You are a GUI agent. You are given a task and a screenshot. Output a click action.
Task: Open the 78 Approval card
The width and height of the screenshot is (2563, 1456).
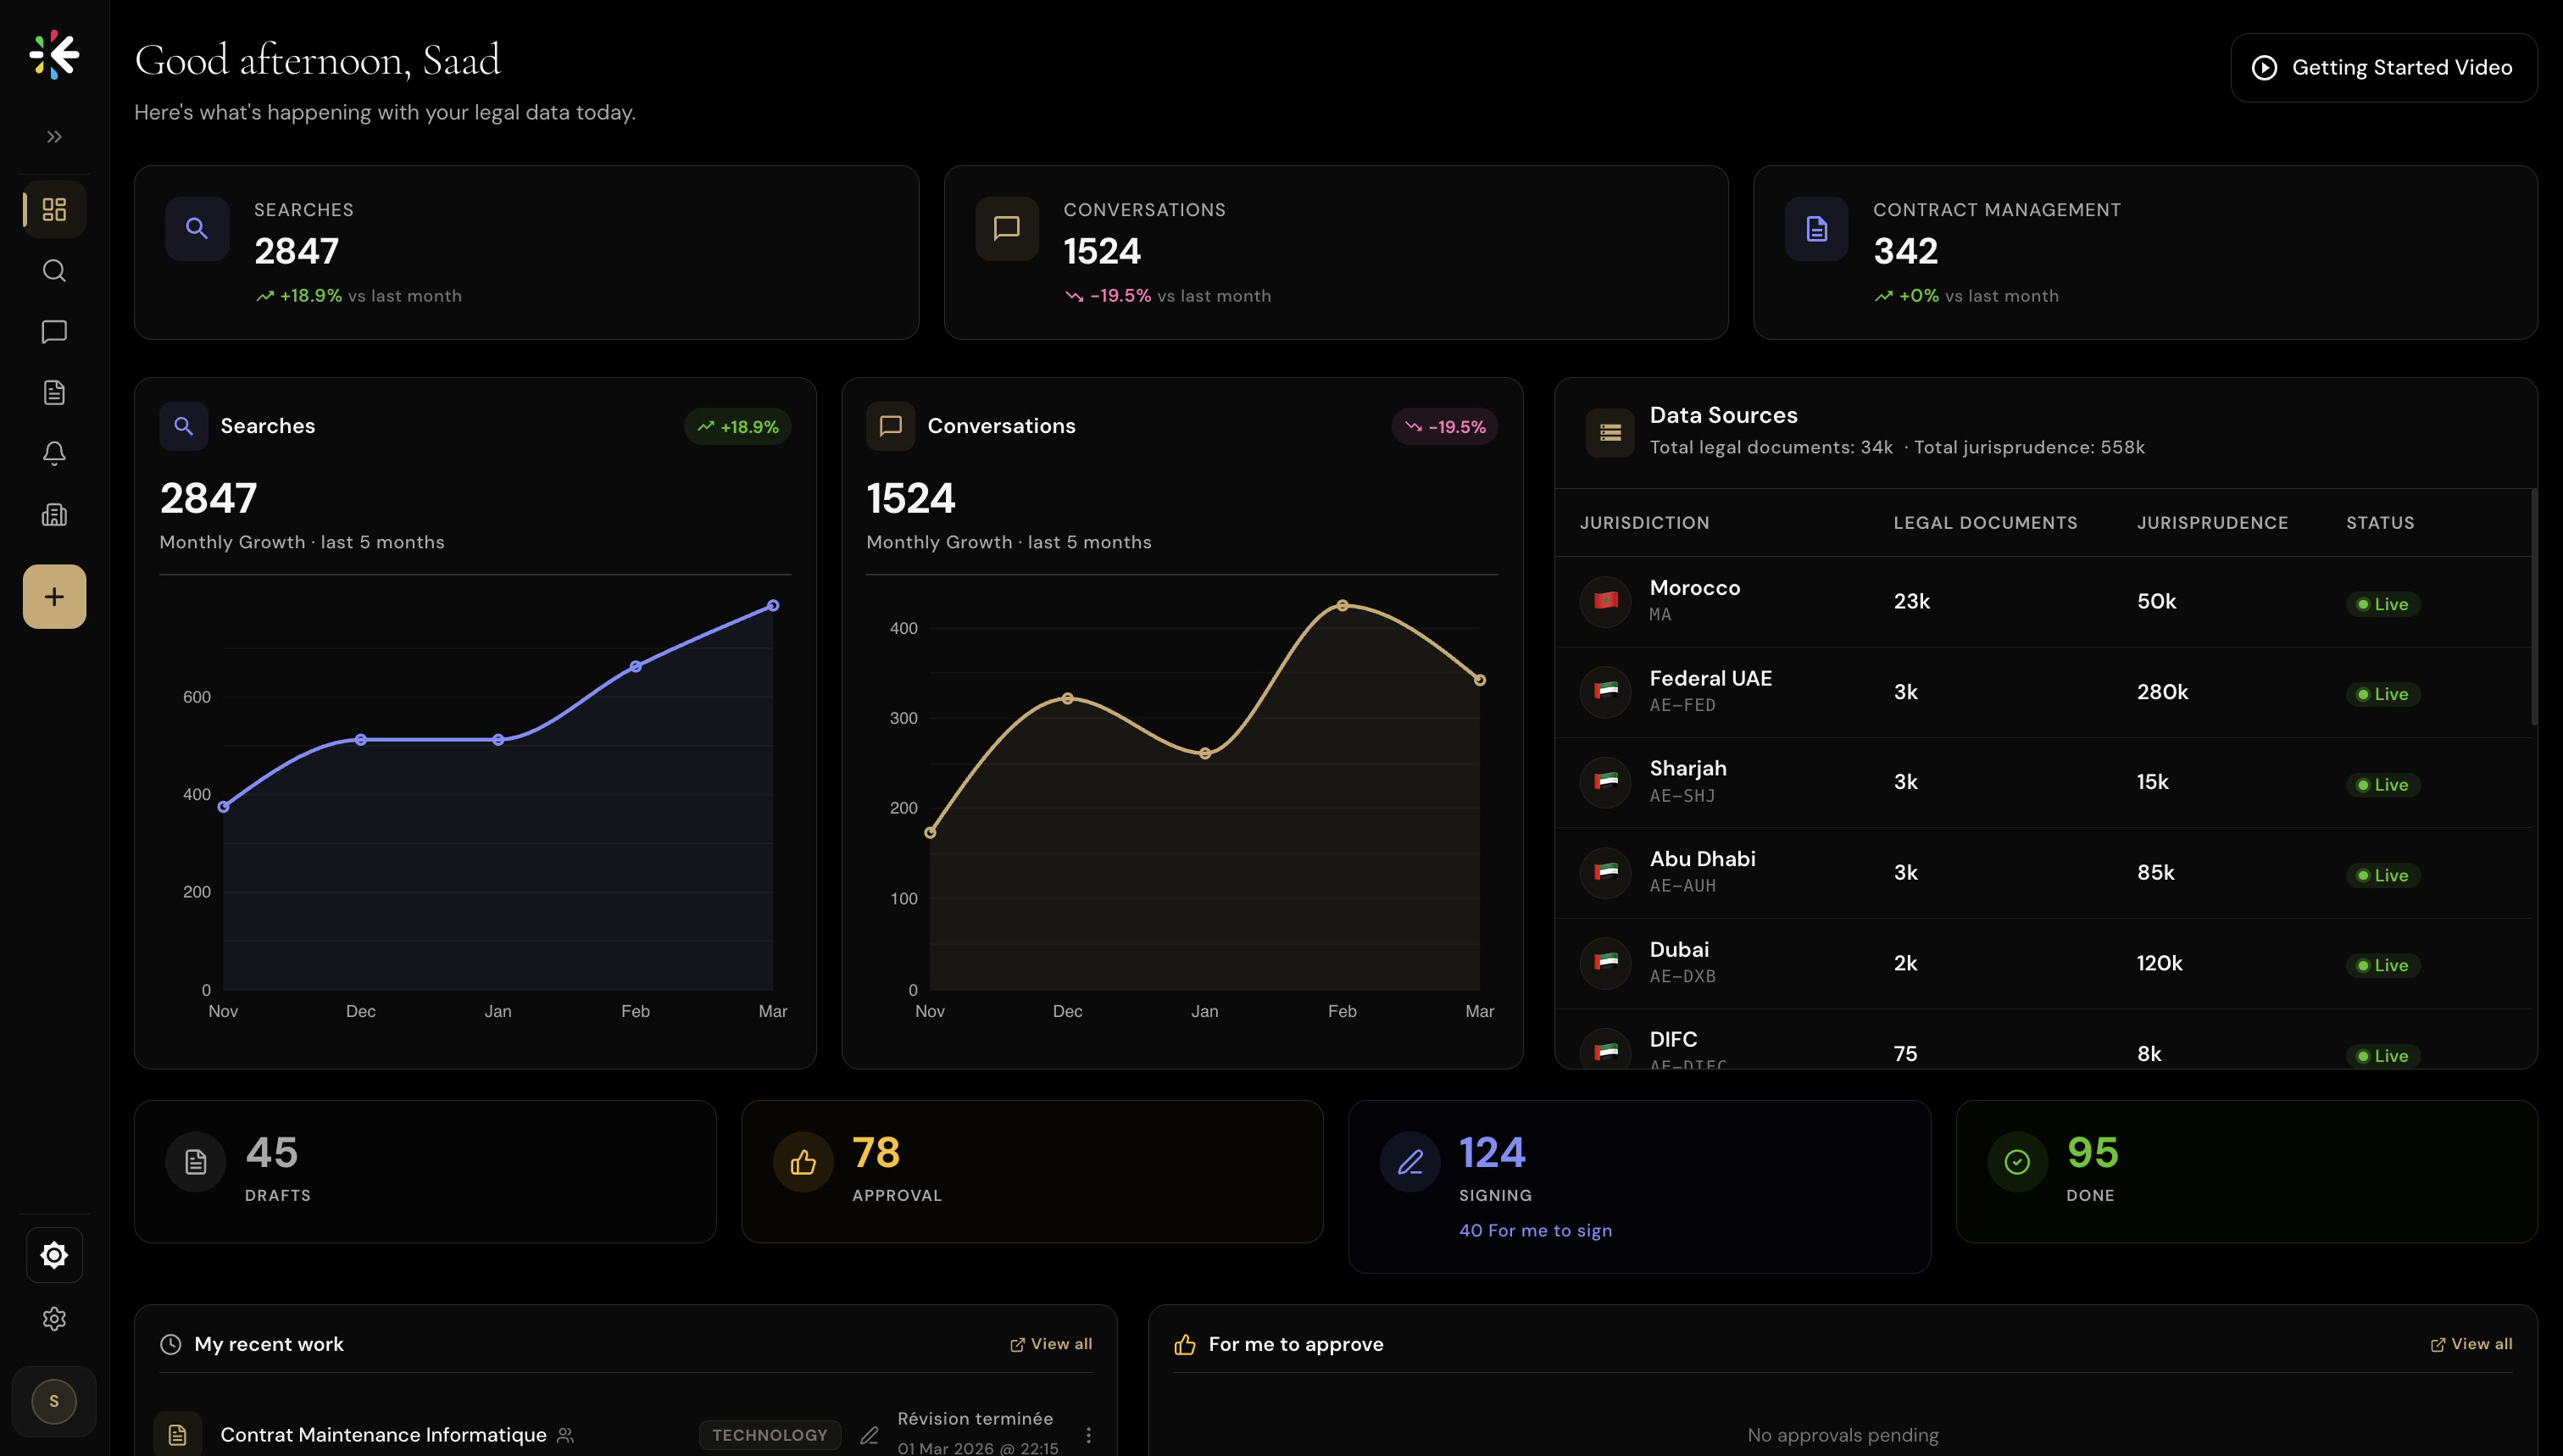[1032, 1172]
